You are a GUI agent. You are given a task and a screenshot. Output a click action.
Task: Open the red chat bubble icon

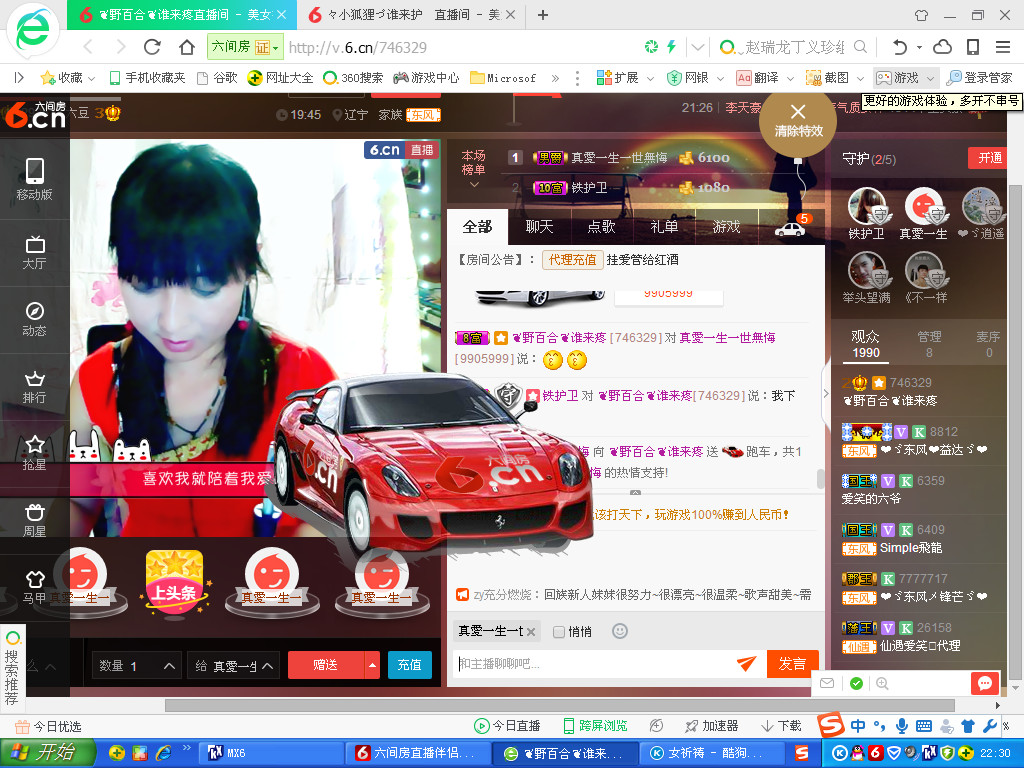coord(985,683)
